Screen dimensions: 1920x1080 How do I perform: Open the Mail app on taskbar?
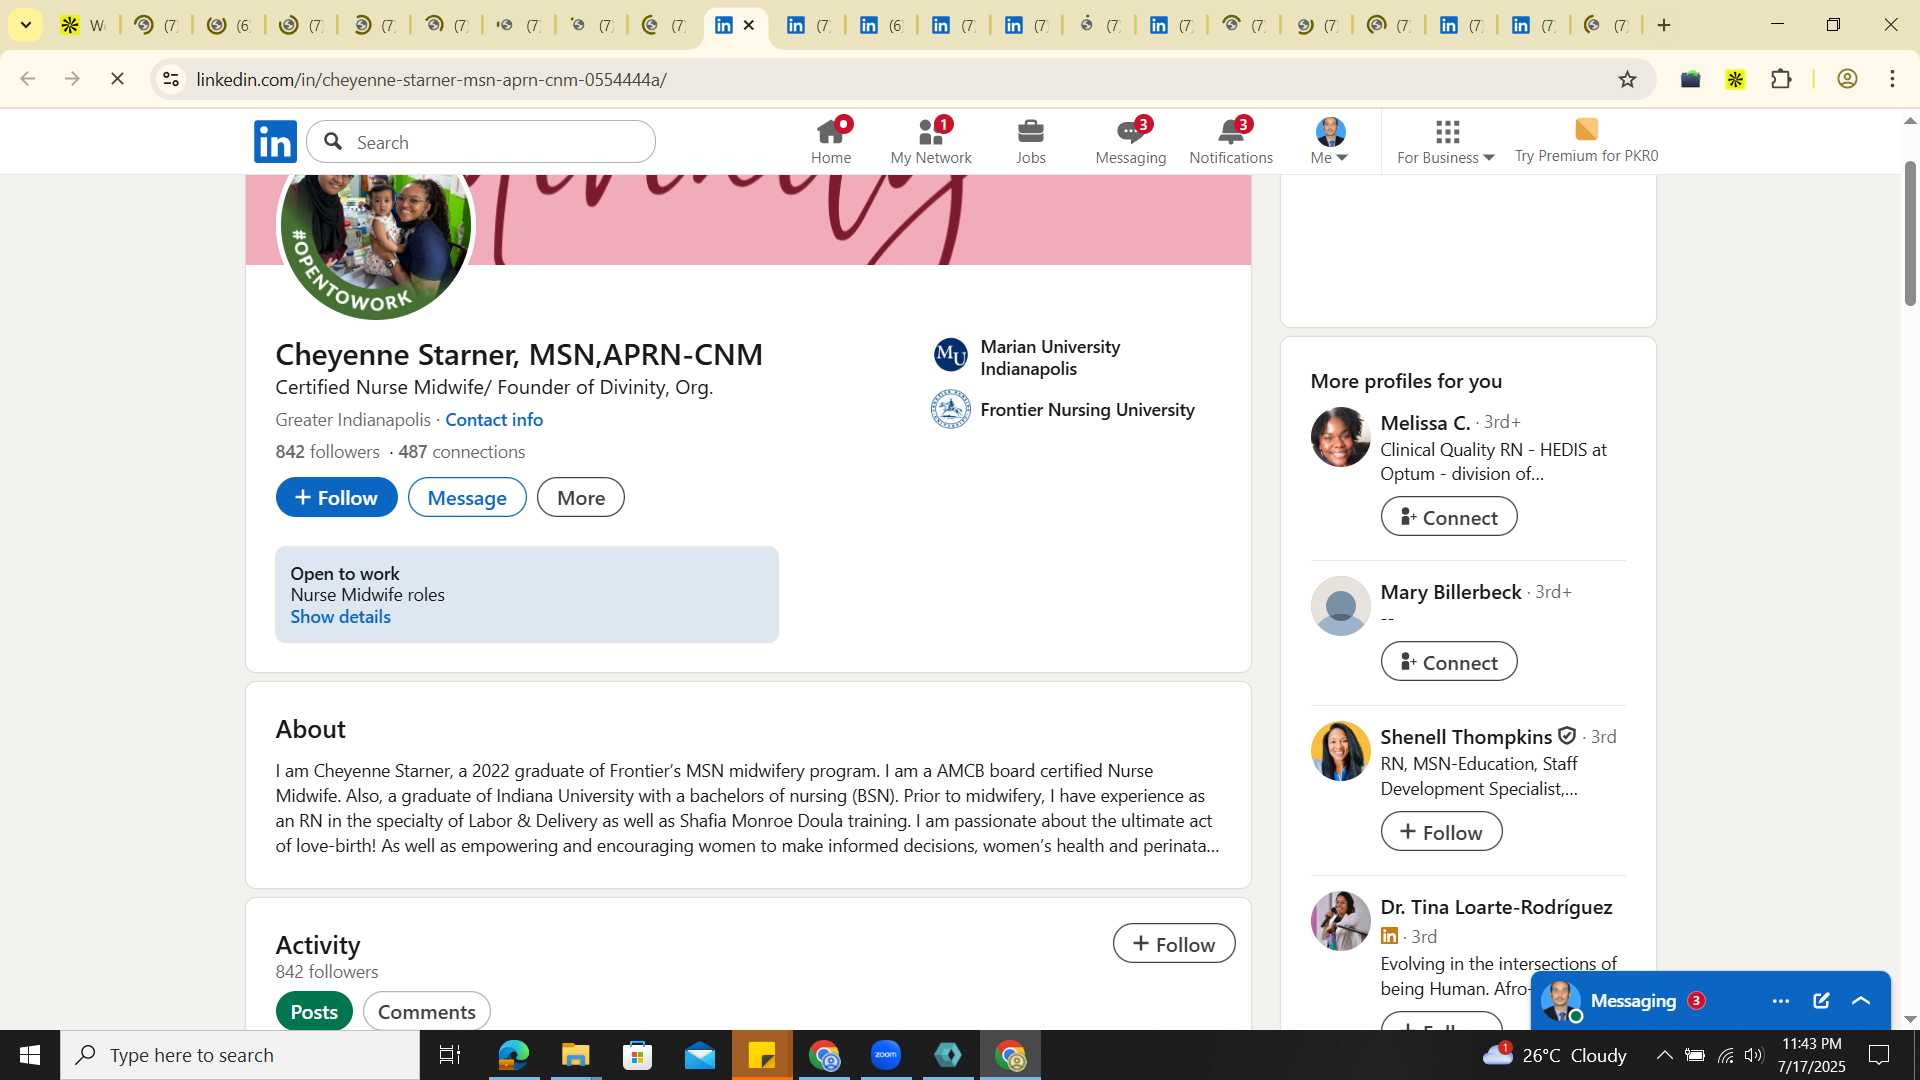pyautogui.click(x=700, y=1055)
